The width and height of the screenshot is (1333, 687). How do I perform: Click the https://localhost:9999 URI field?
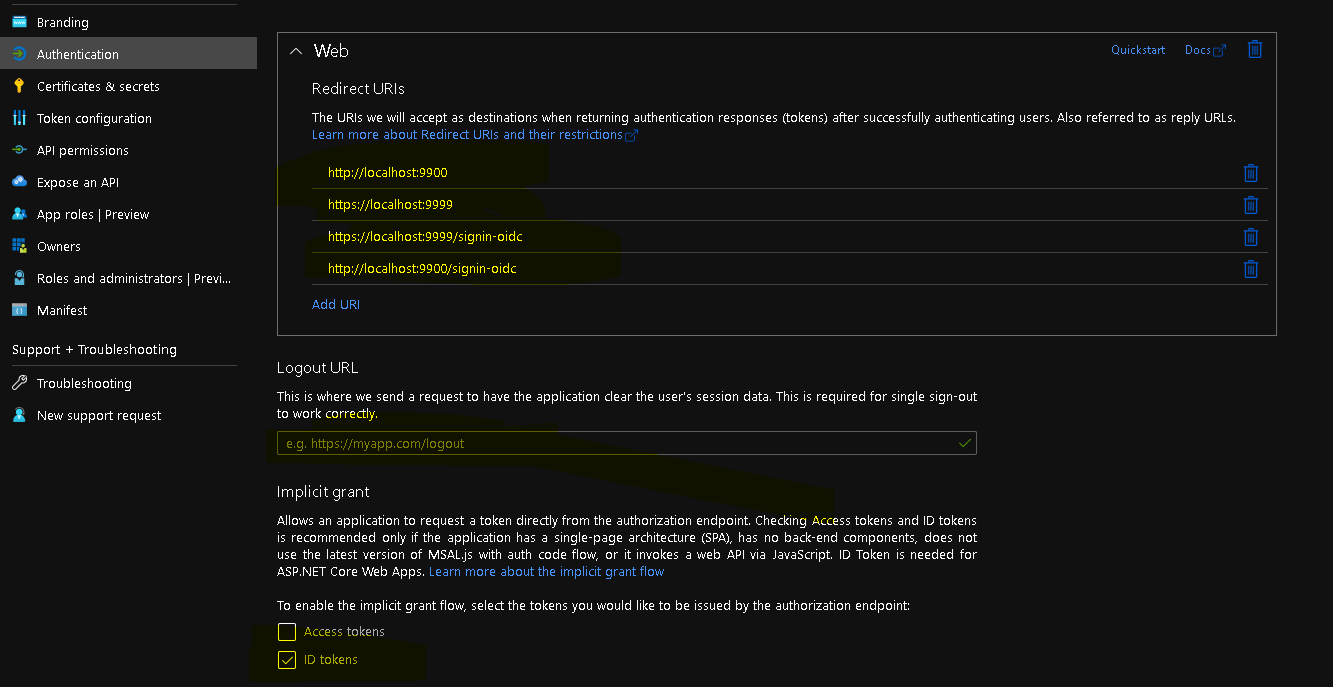click(x=770, y=205)
